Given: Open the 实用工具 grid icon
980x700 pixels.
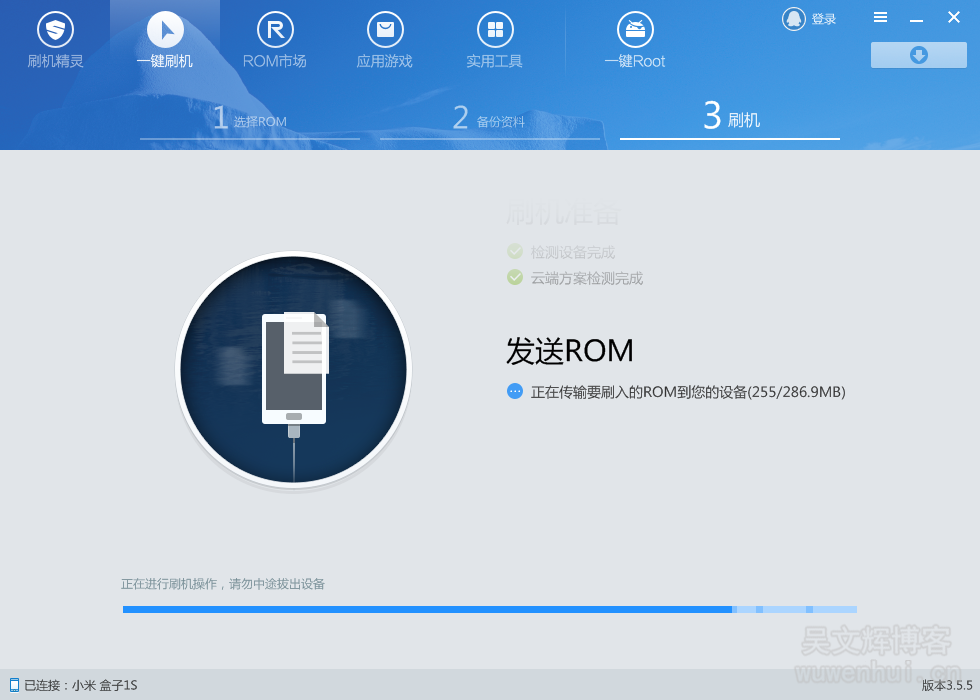Looking at the screenshot, I should 494,30.
